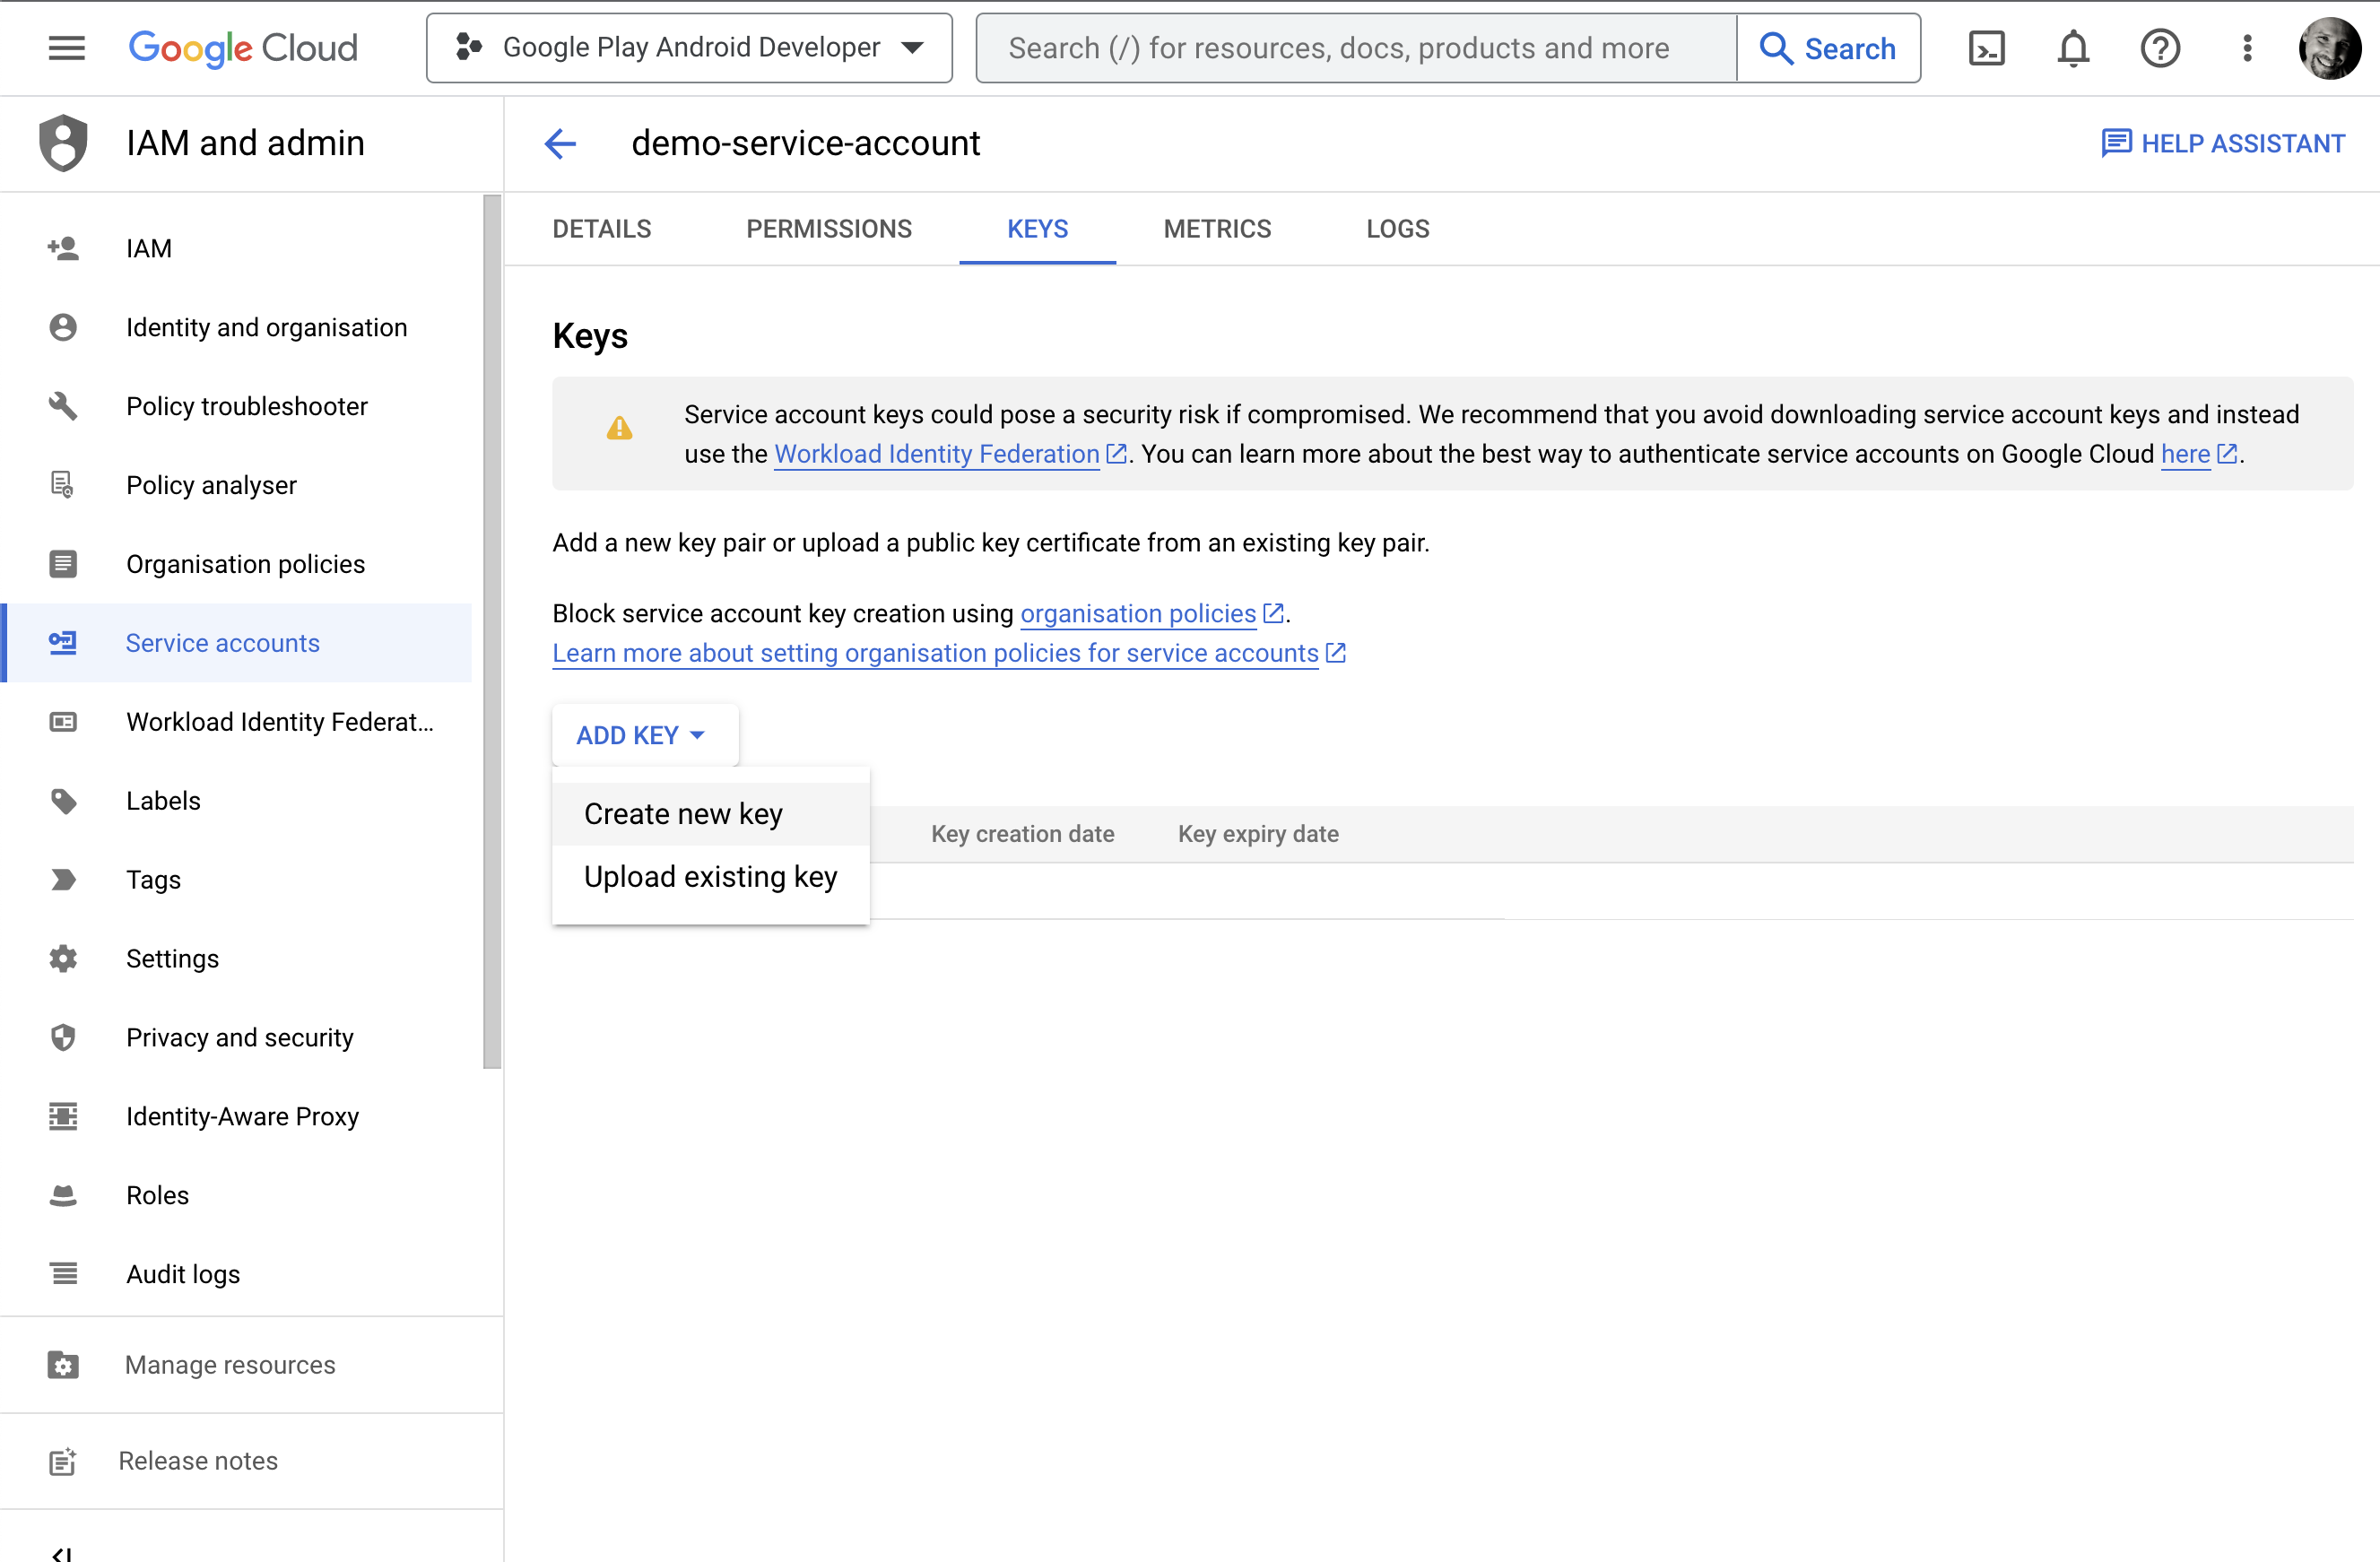
Task: Toggle the ADD KEY dropdown
Action: click(642, 735)
